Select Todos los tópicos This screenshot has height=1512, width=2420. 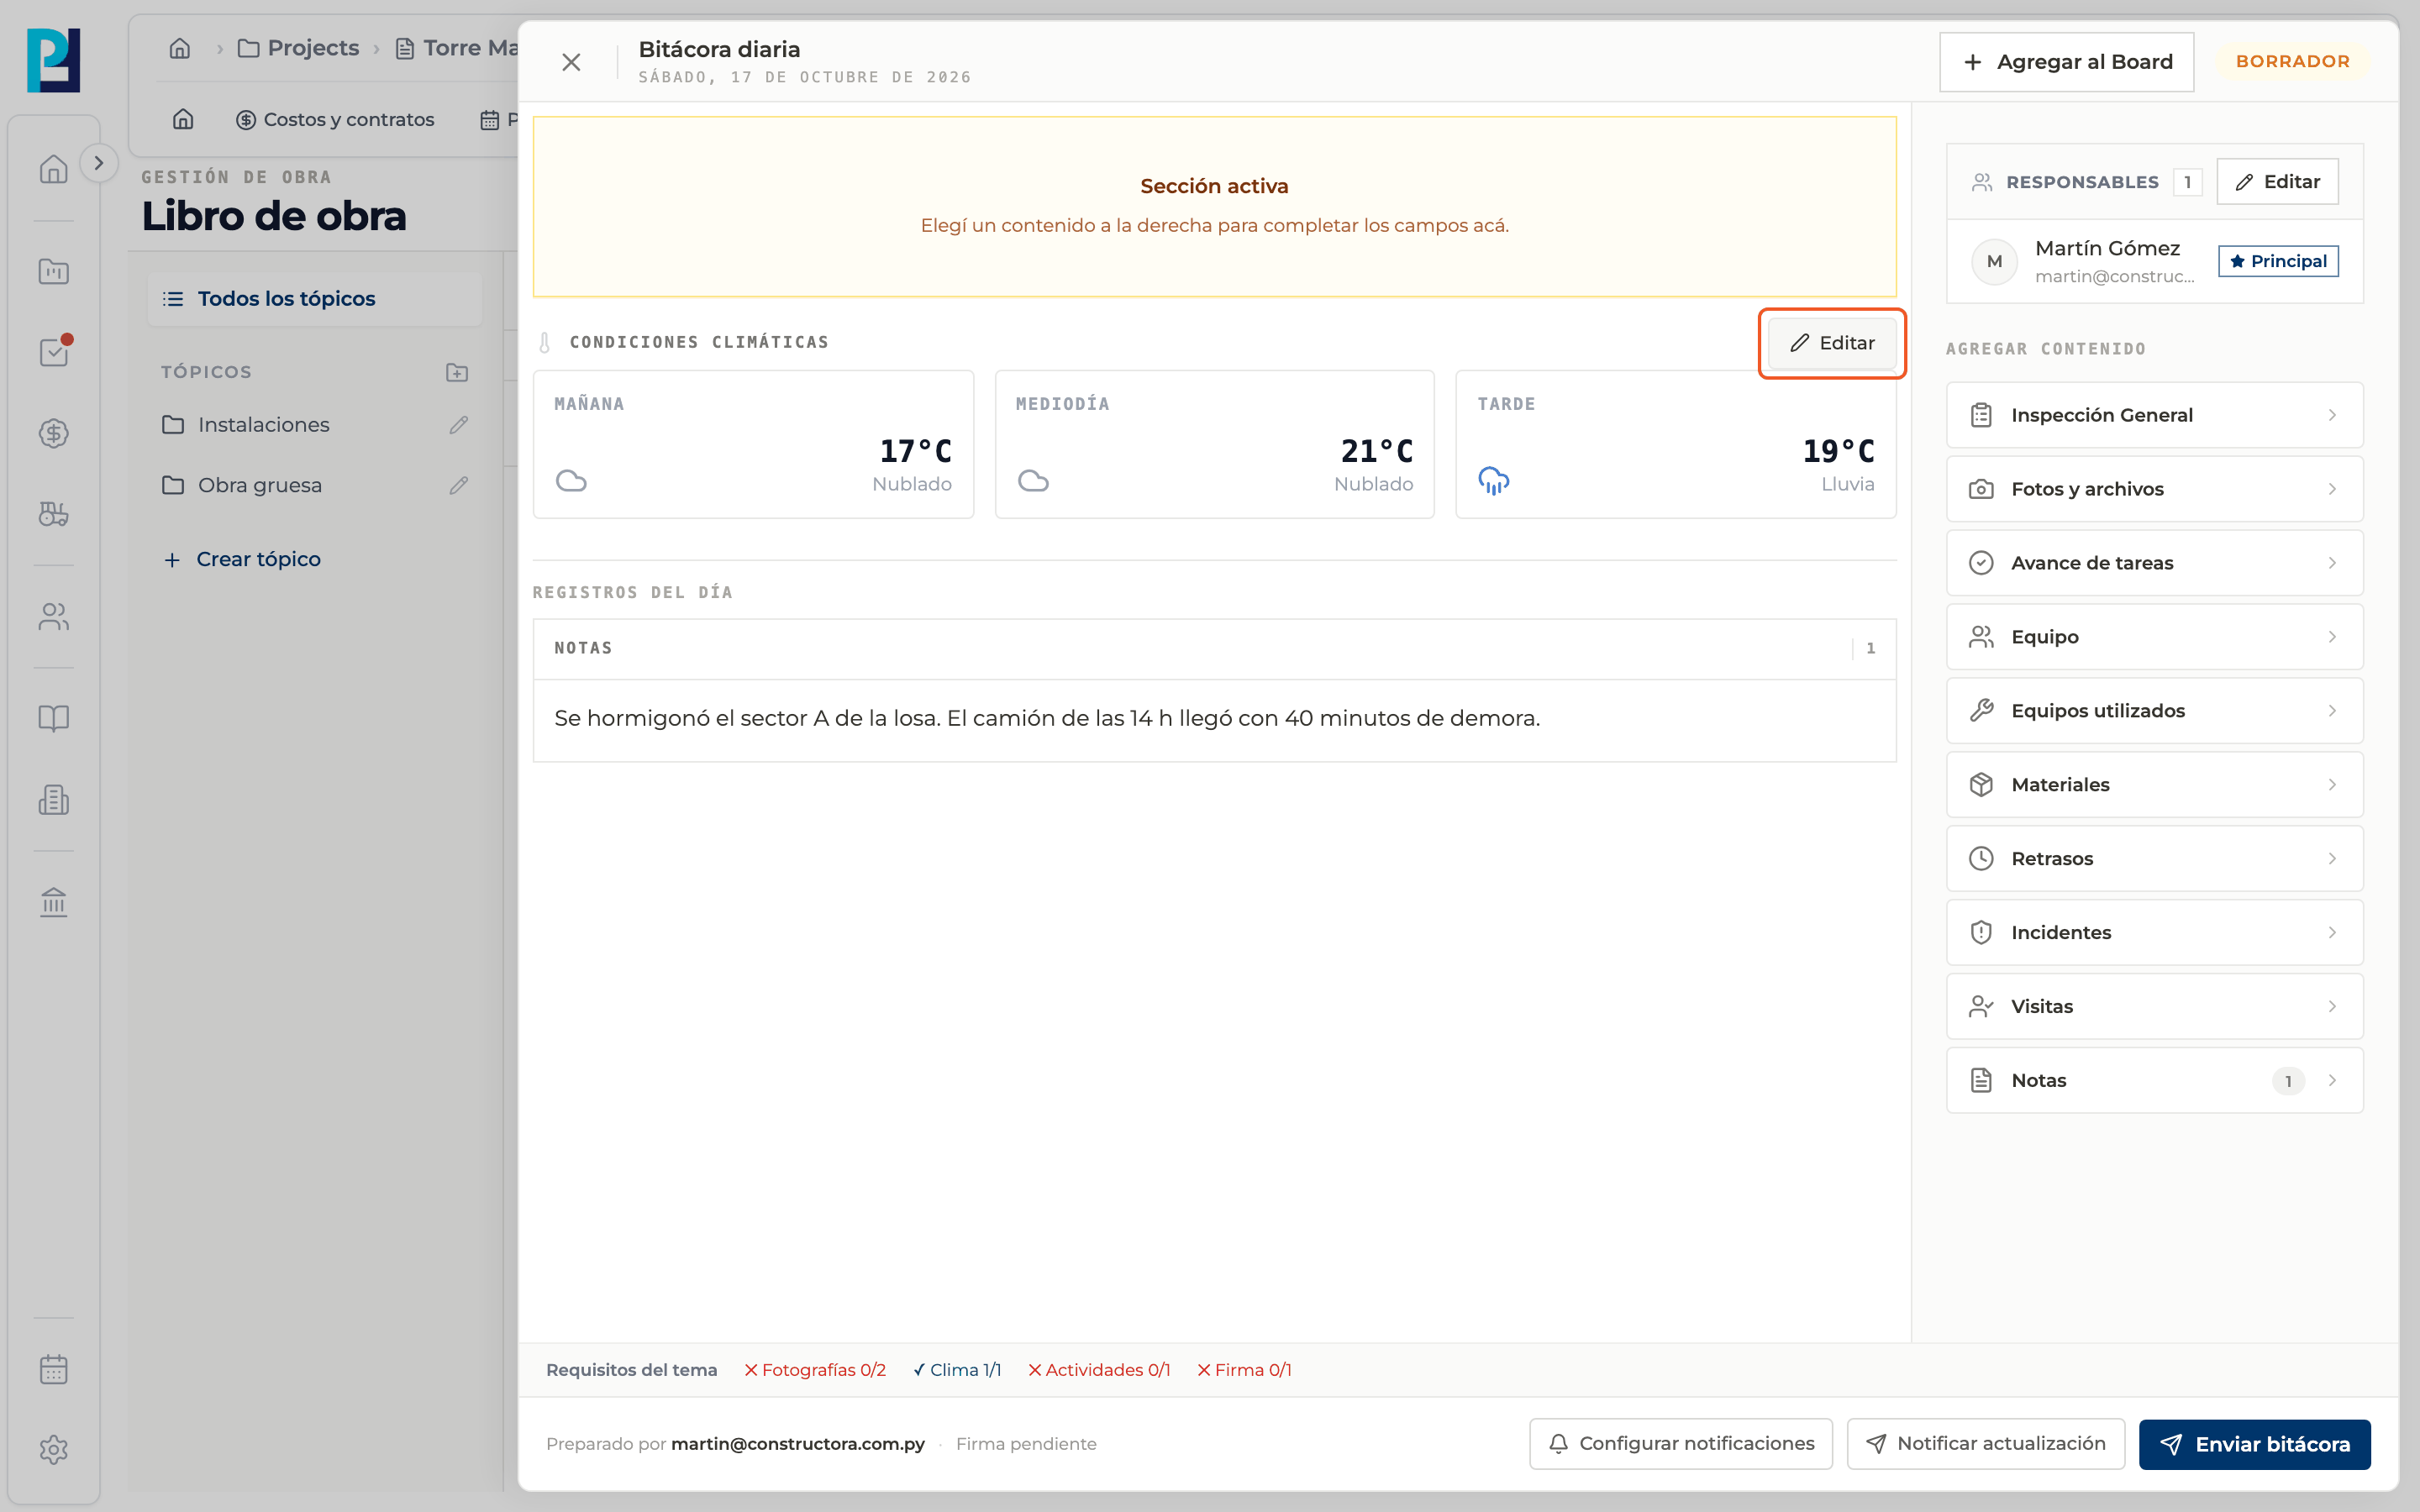click(x=315, y=299)
